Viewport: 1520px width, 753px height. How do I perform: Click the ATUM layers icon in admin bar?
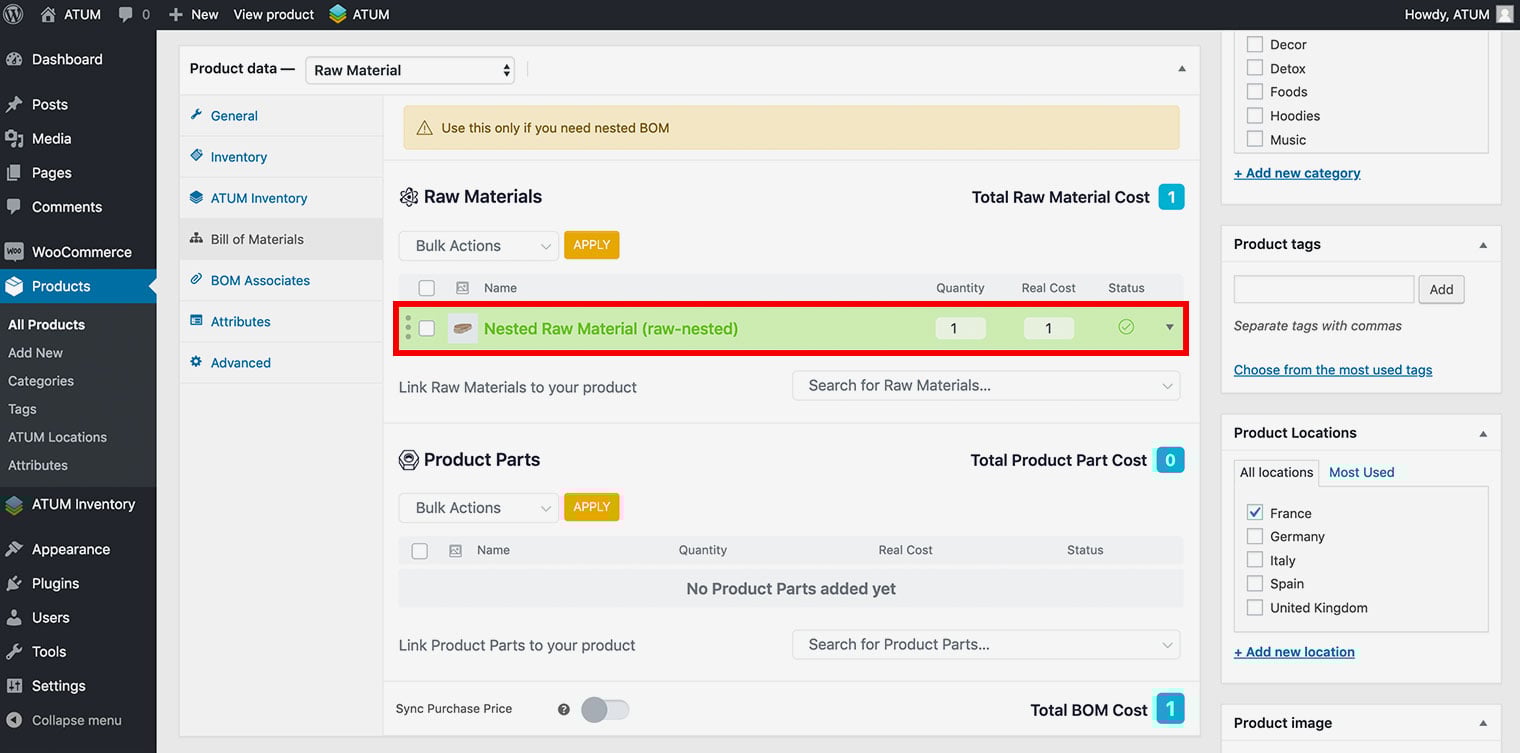(338, 14)
